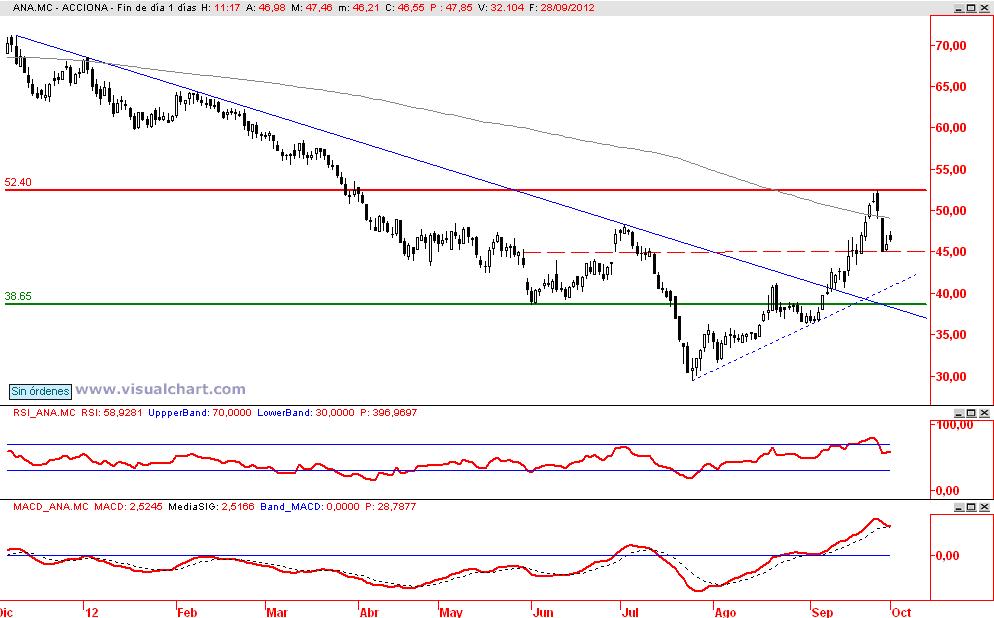Click the 'RSI: 58,9281' value
This screenshot has width=994, height=618.
(112, 413)
